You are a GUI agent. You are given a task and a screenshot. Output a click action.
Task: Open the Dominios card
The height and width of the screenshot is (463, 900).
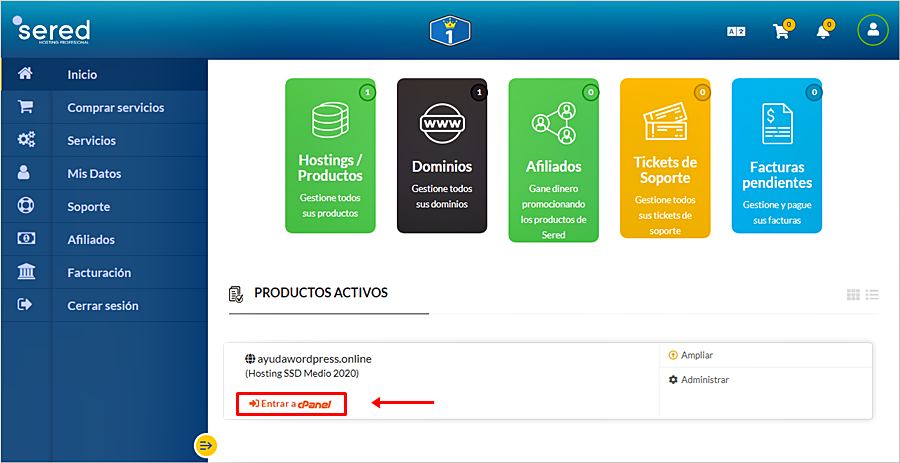pyautogui.click(x=442, y=155)
